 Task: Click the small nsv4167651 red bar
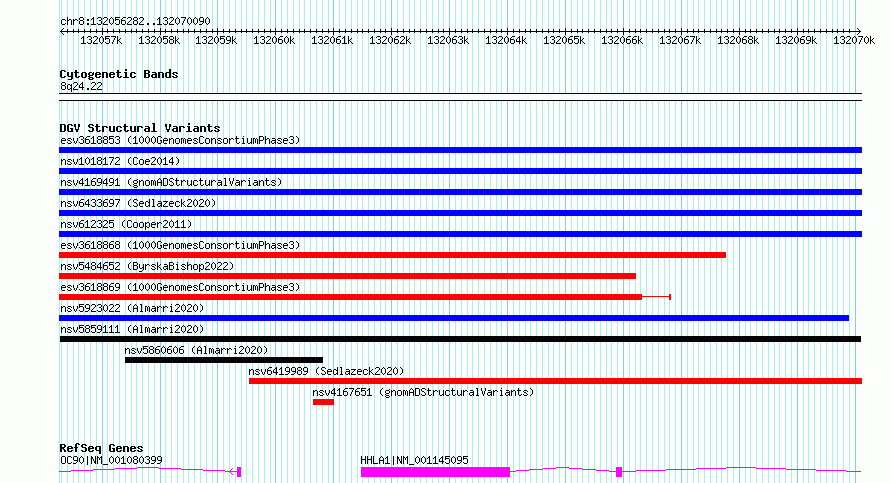(x=323, y=402)
